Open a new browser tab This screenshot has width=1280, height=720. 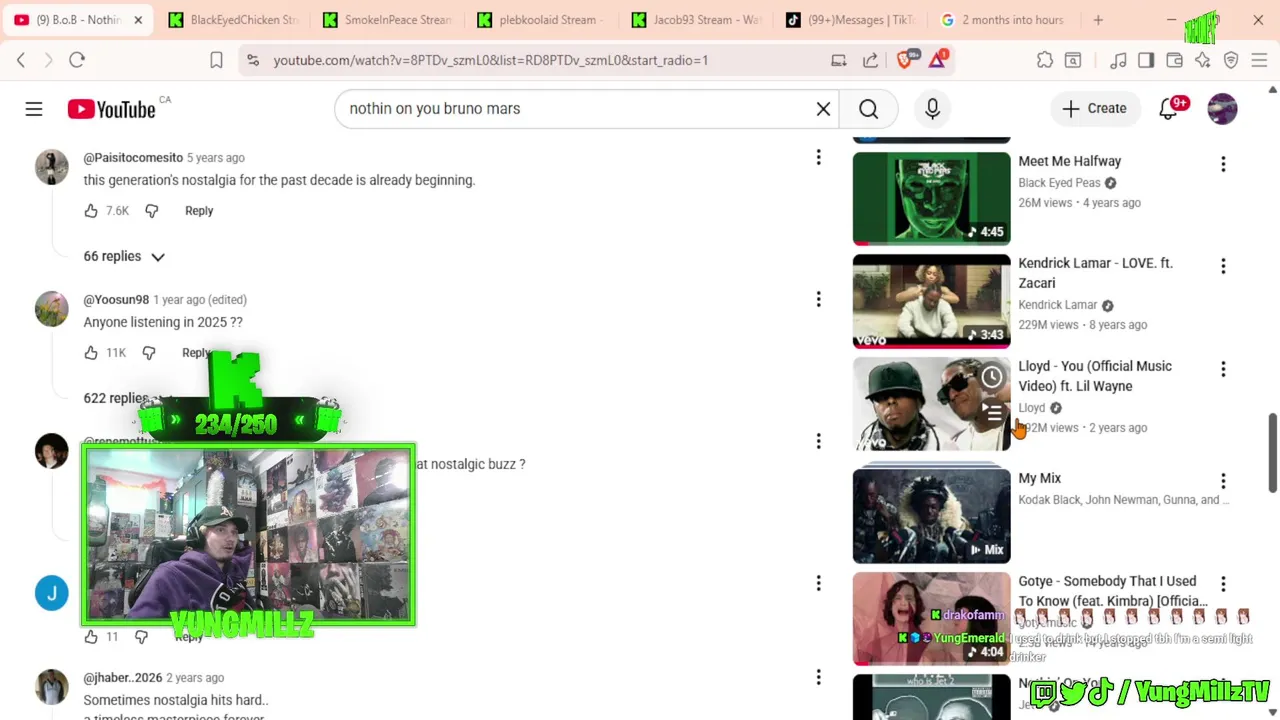coord(1098,20)
